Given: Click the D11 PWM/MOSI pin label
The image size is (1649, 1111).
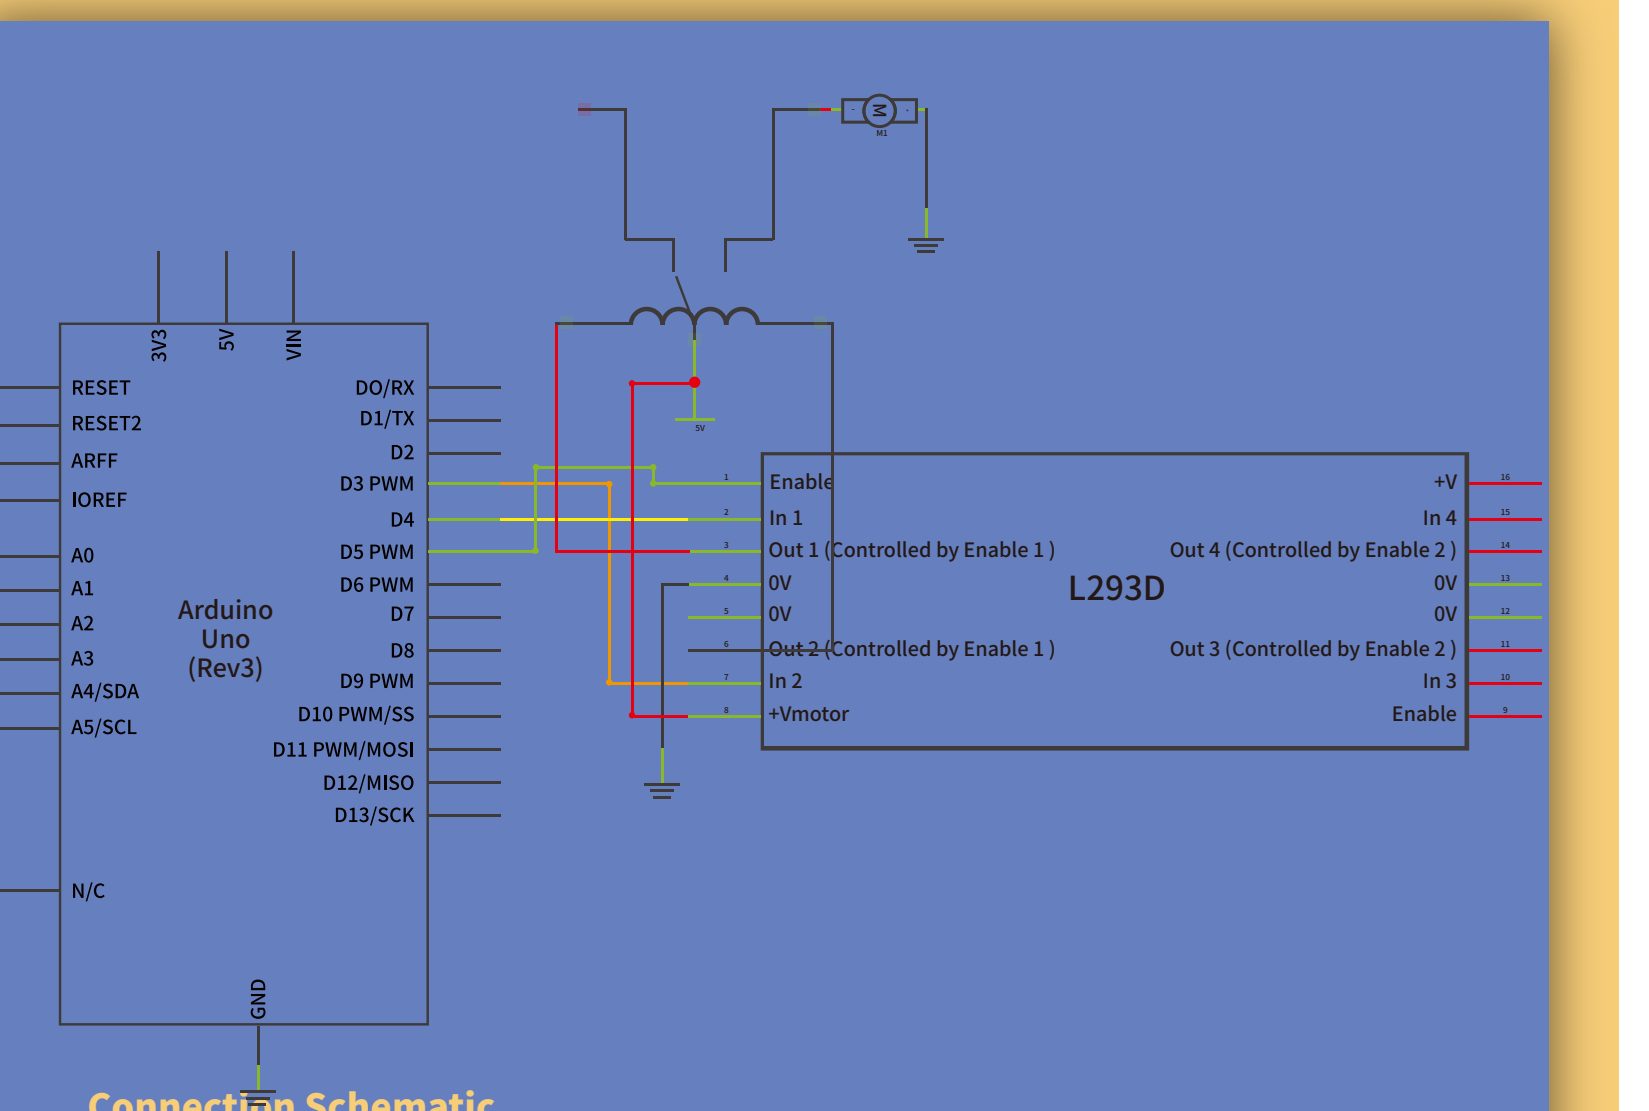Looking at the screenshot, I should [x=343, y=749].
